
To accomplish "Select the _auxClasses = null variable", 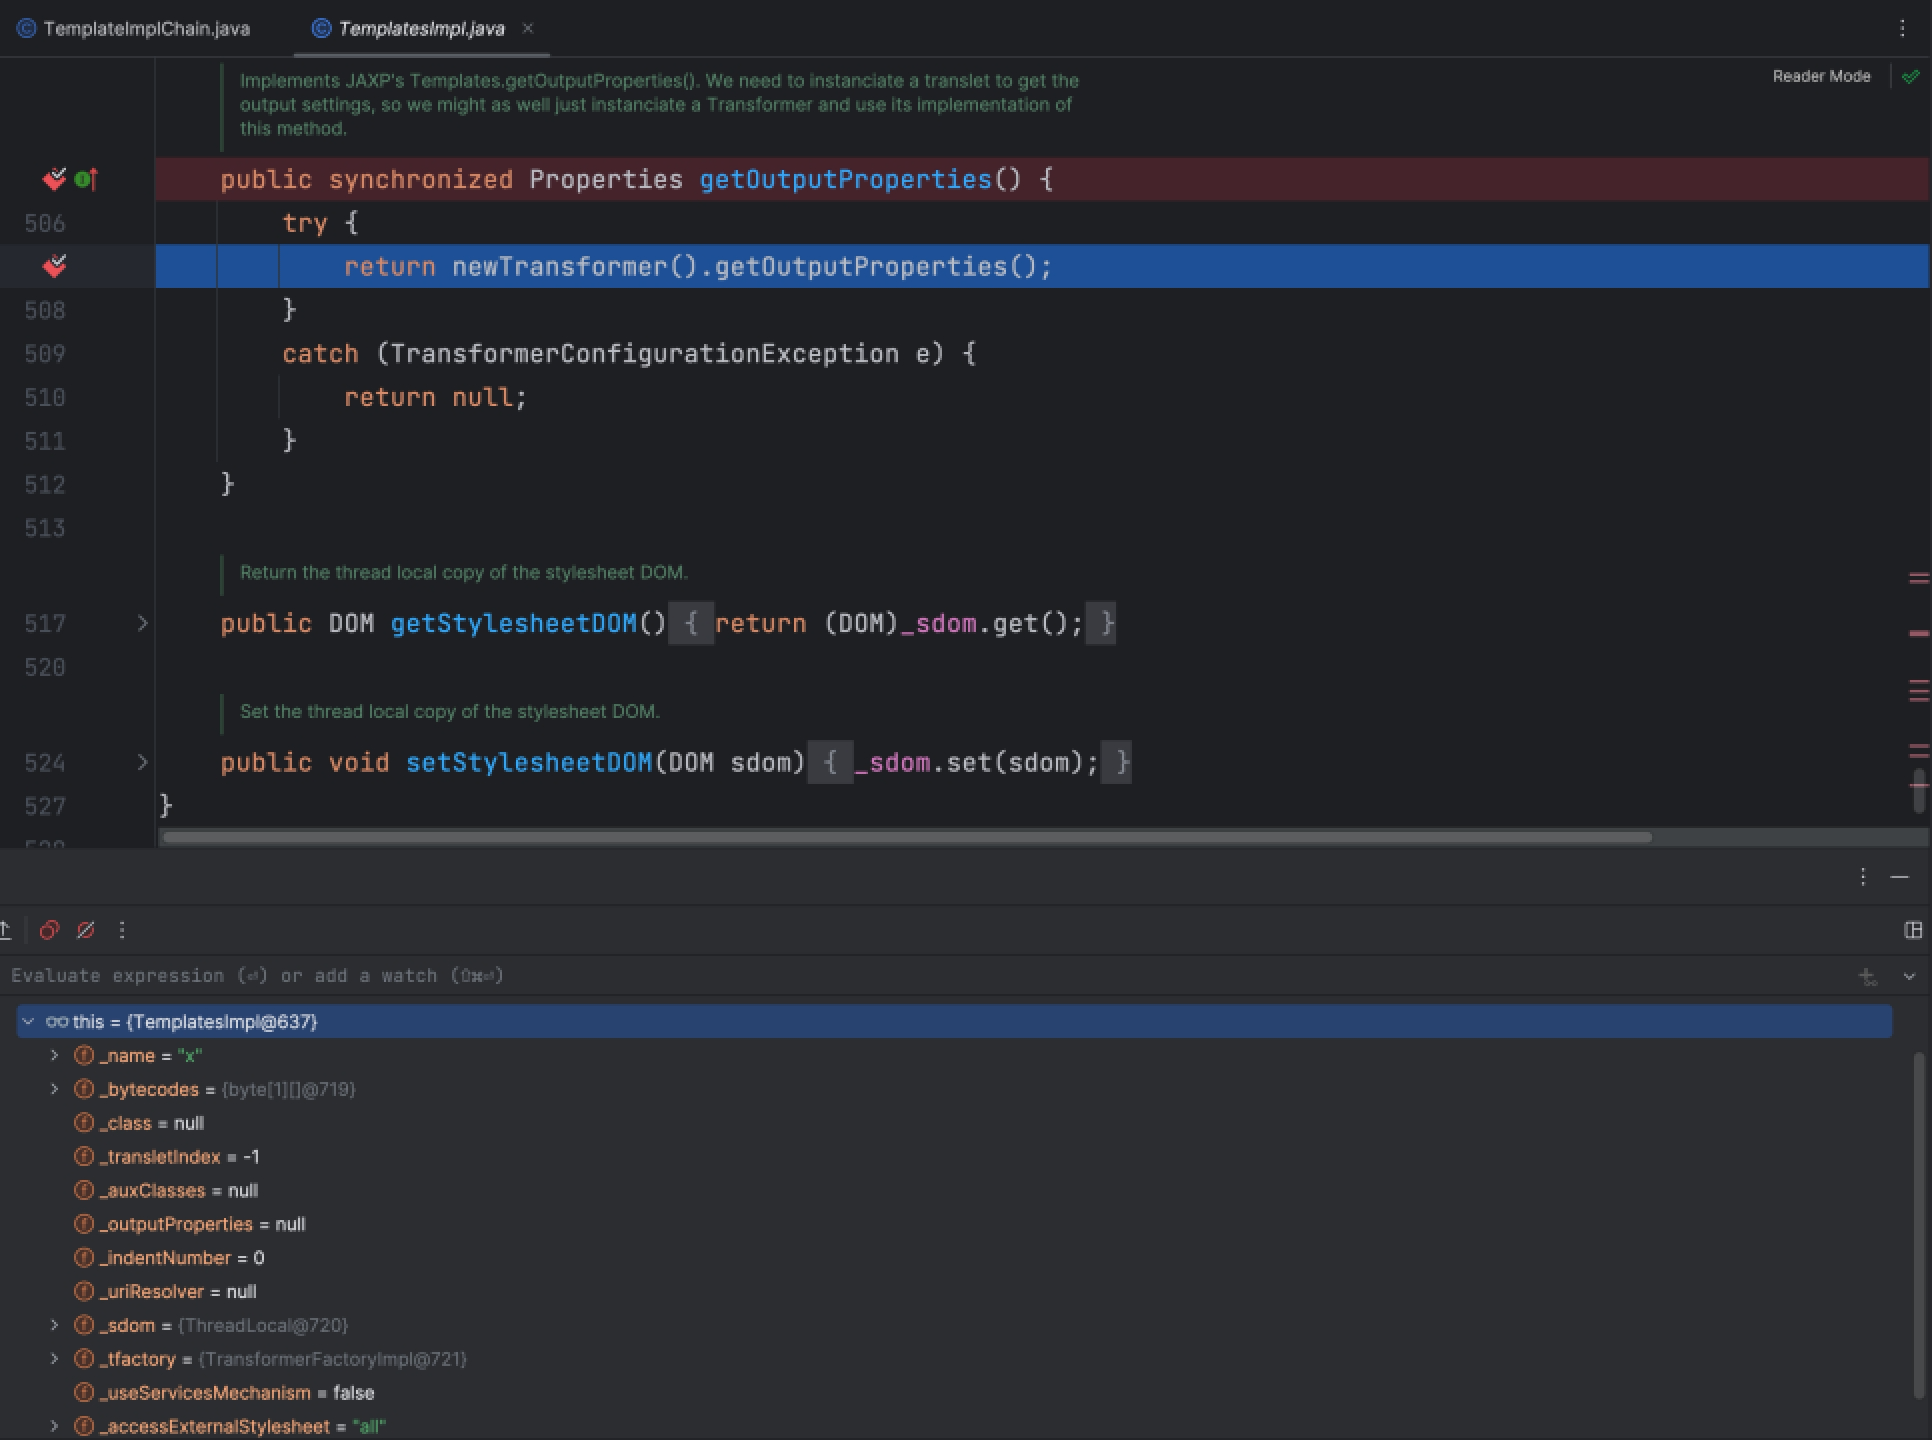I will (x=166, y=1190).
